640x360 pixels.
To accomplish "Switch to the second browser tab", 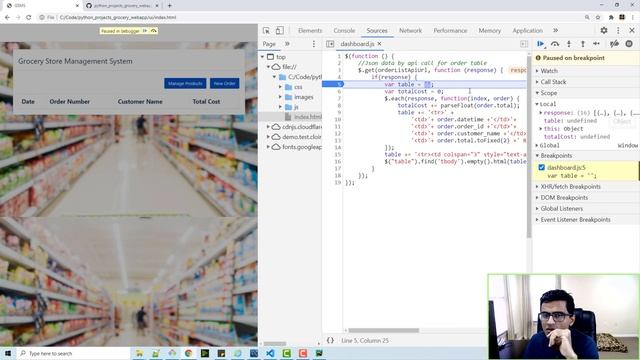I will click(122, 6).
